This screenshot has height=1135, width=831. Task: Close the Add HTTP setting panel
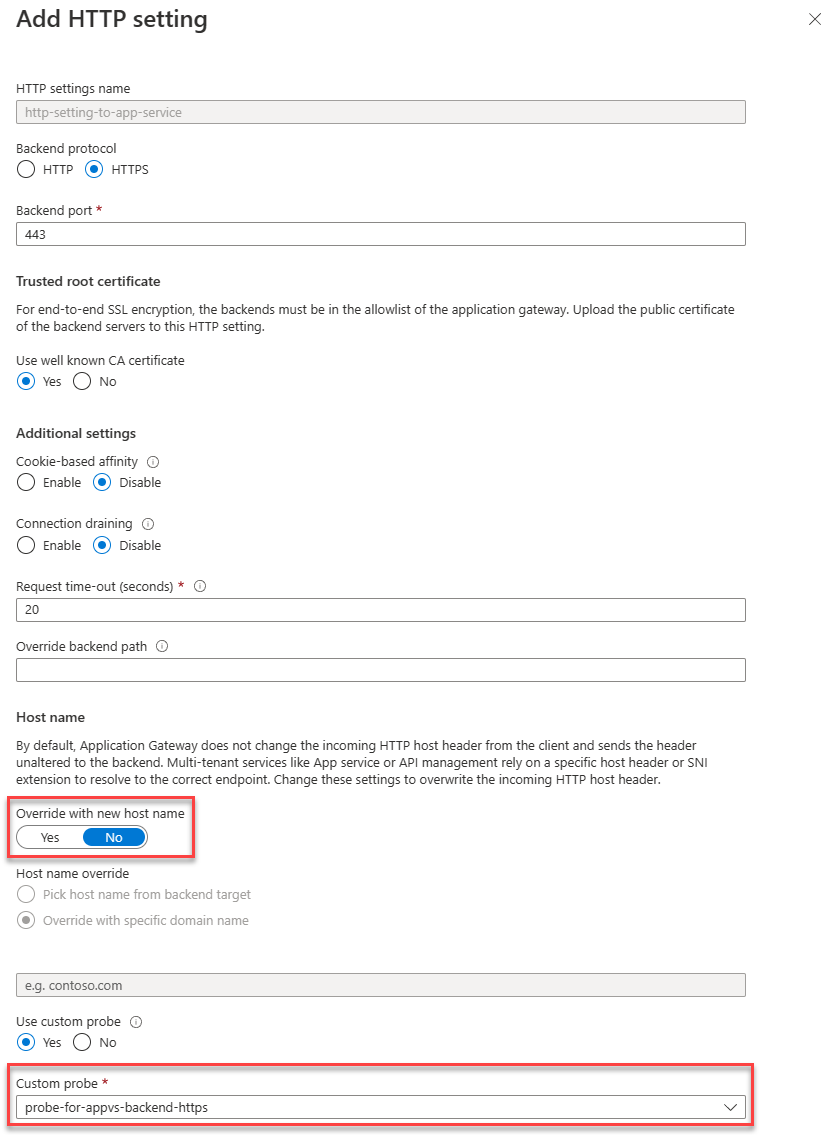[815, 19]
